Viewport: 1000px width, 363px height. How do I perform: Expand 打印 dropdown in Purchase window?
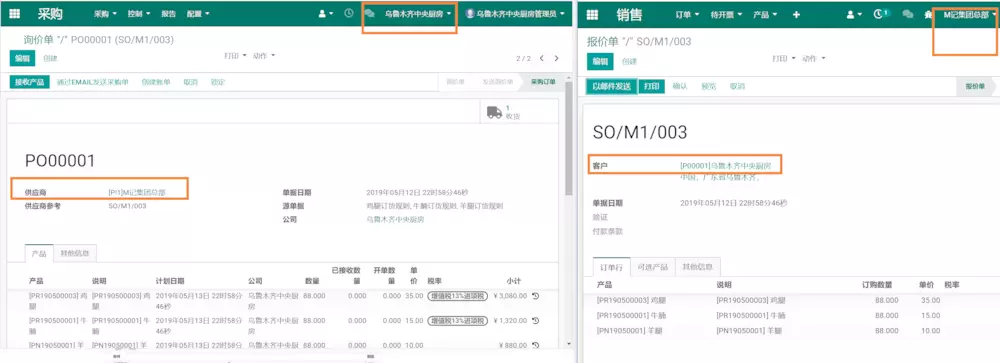[x=235, y=56]
